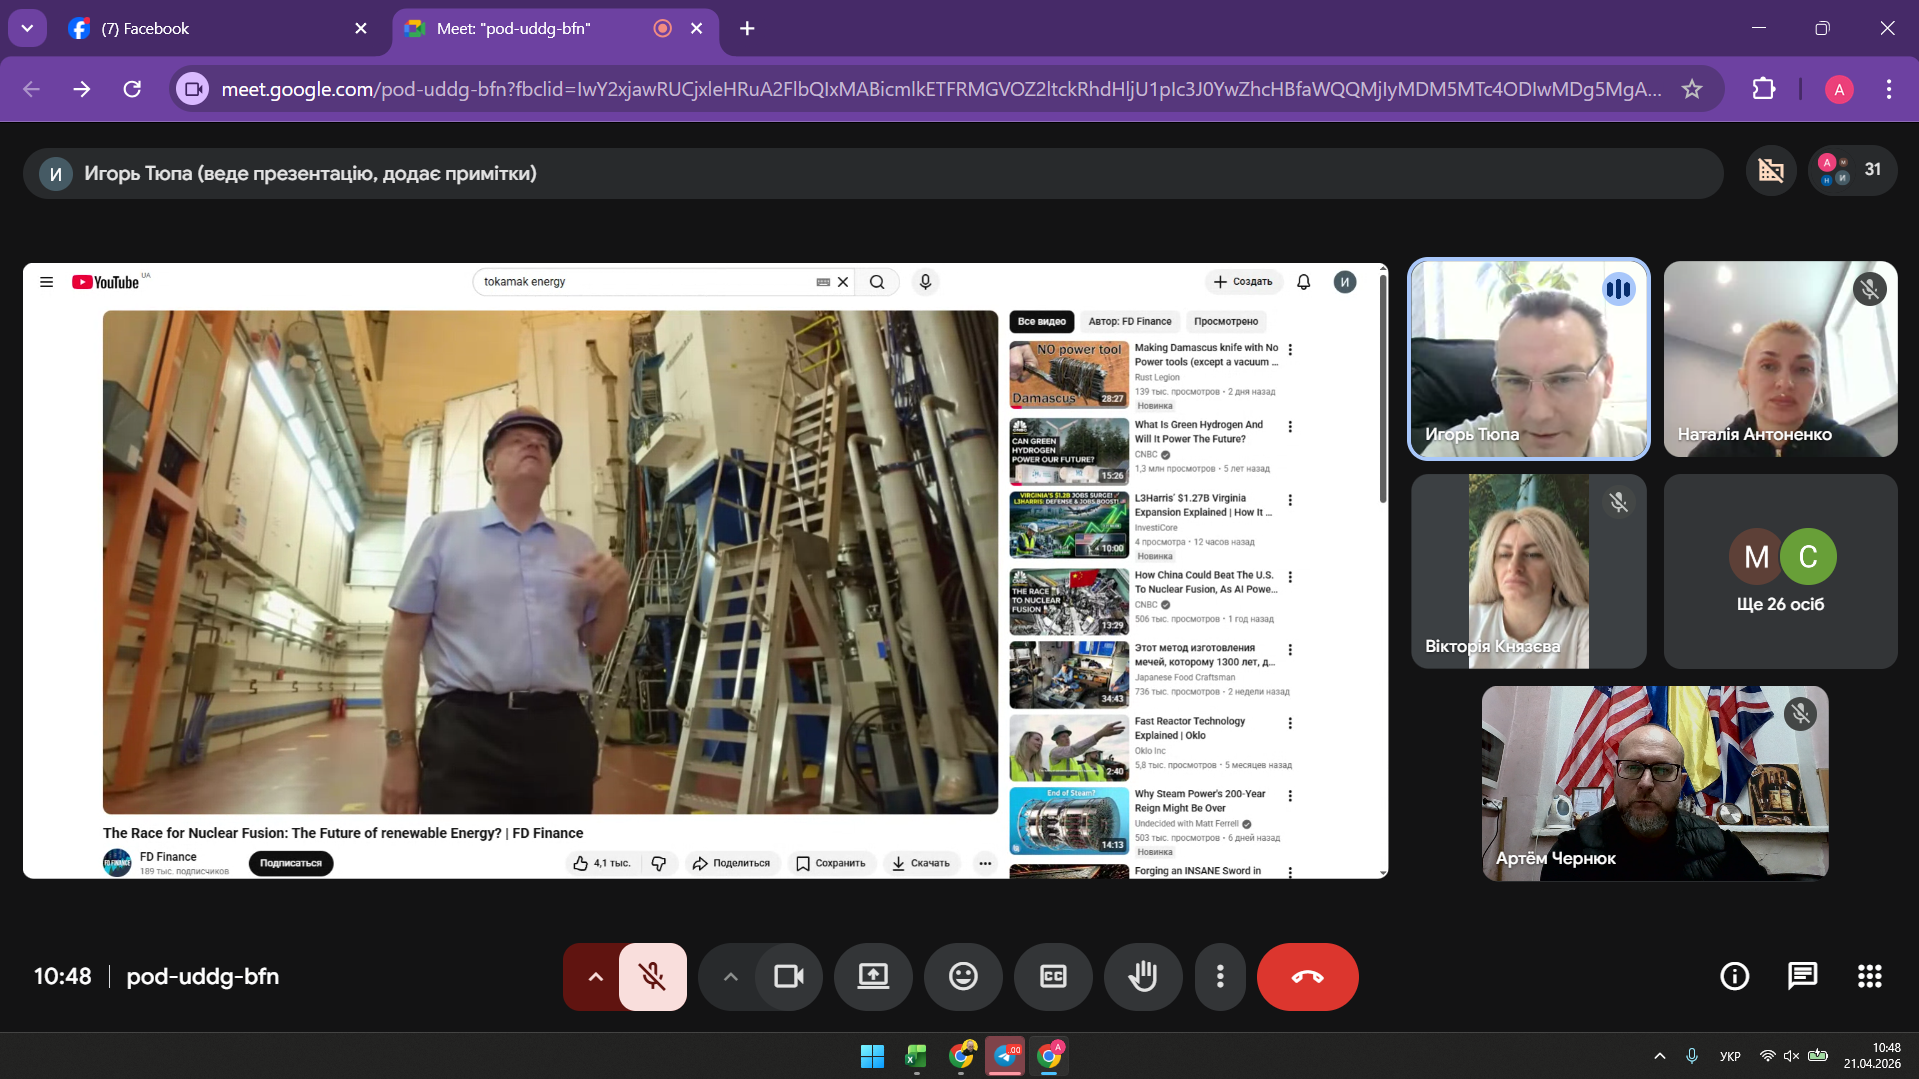Open options for Damascus knife video
The width and height of the screenshot is (1919, 1079).
[1290, 350]
